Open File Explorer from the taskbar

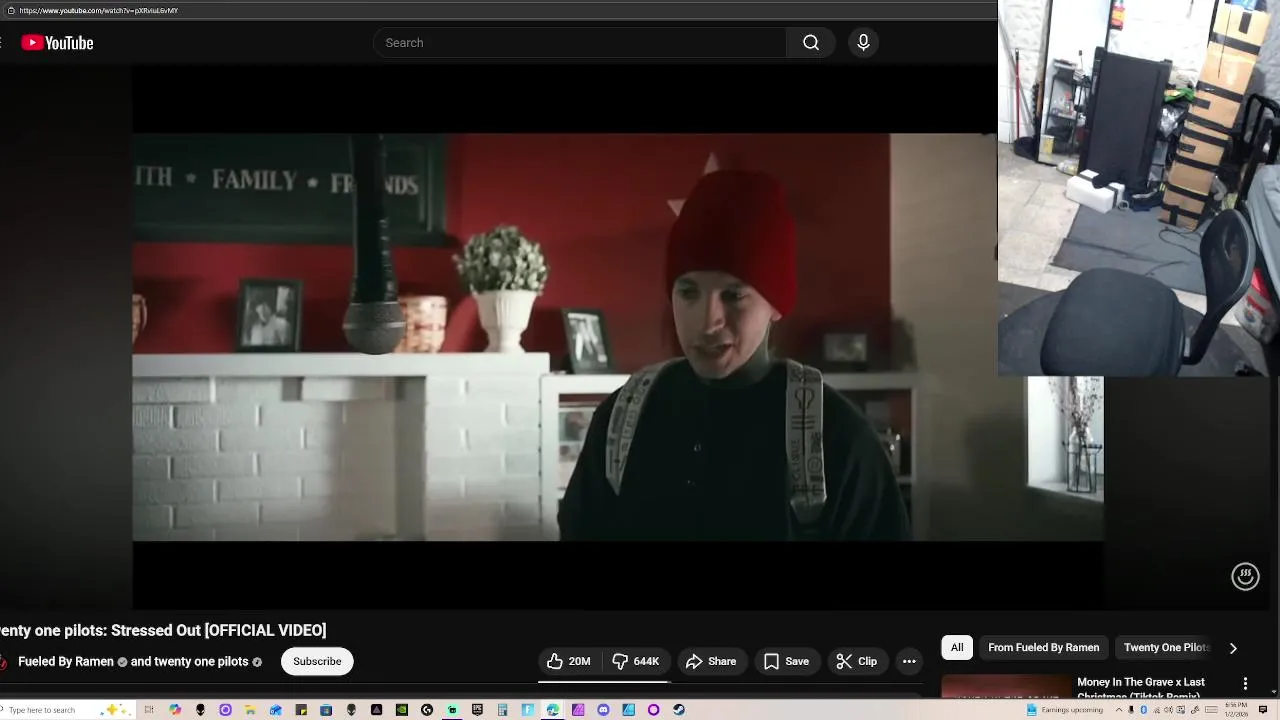tap(250, 710)
